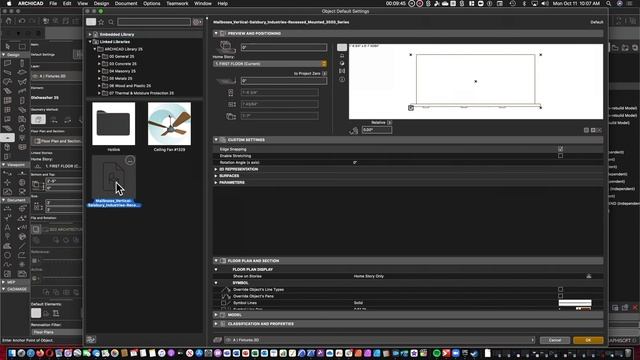Click the rotation angle input field
Image resolution: width=640 pixels, height=360 pixels.
pos(377,130)
